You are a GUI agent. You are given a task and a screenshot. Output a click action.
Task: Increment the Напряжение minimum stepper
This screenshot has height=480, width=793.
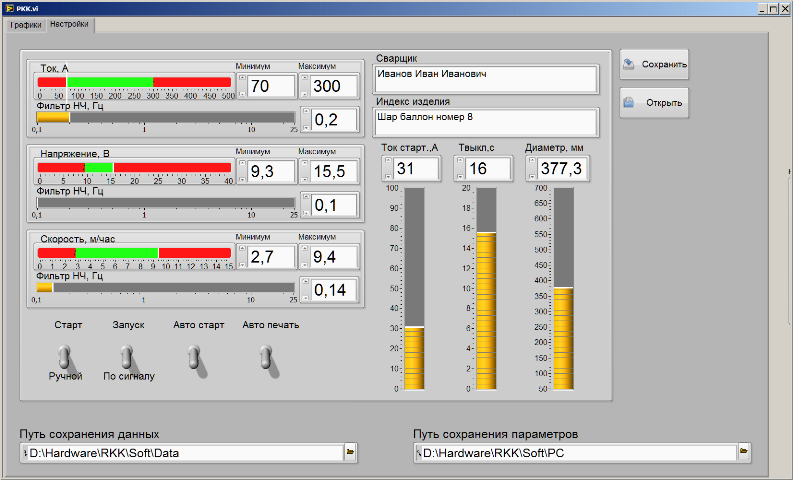coord(242,163)
